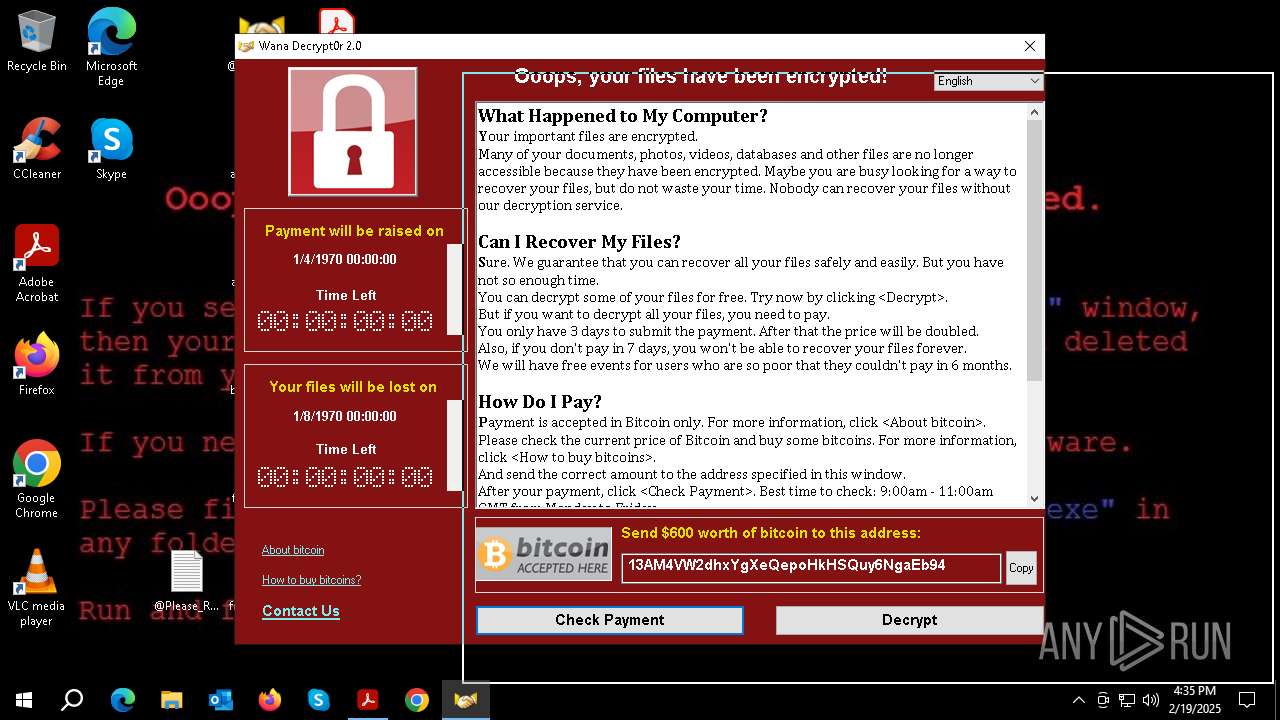Open Firefox from the taskbar
The height and width of the screenshot is (720, 1280).
tap(269, 700)
